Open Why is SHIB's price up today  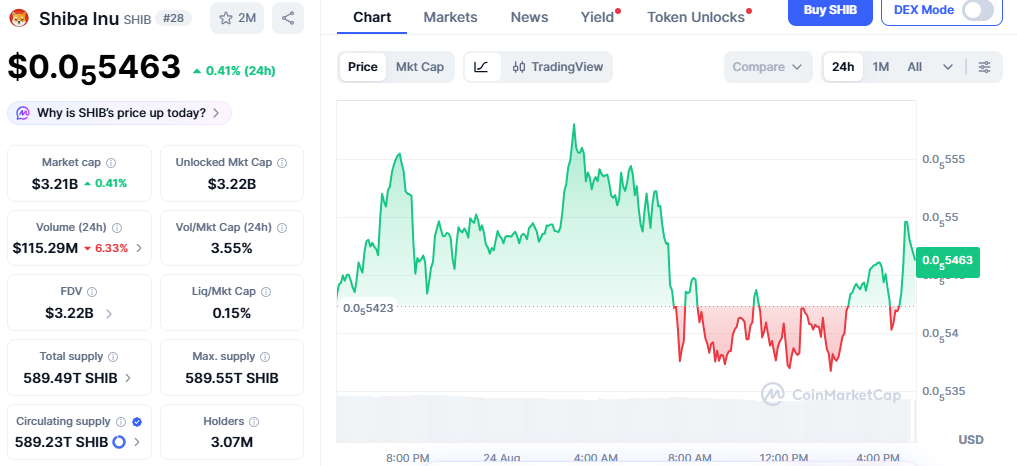click(119, 113)
